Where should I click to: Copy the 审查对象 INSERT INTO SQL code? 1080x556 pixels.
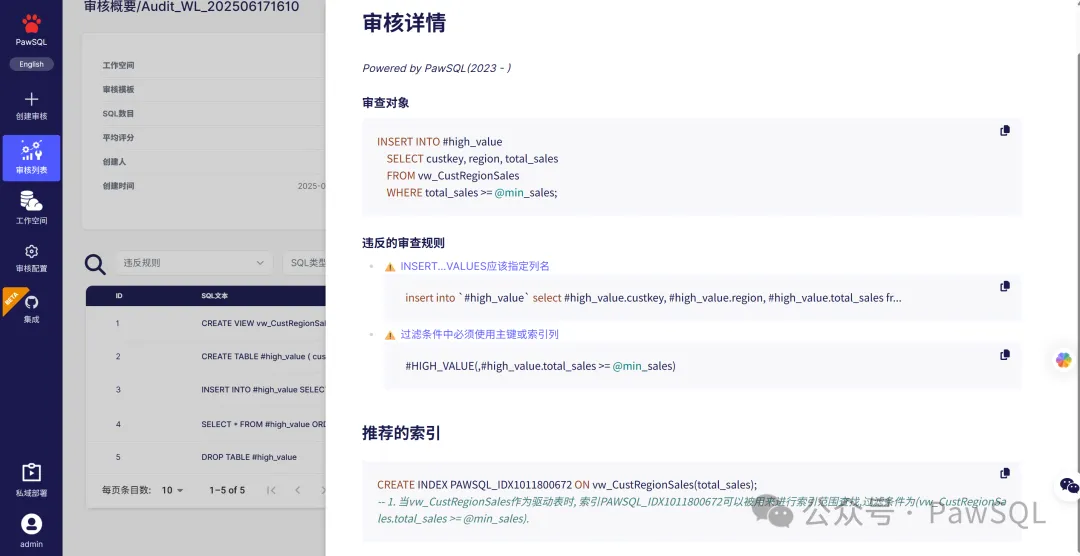(x=1005, y=131)
